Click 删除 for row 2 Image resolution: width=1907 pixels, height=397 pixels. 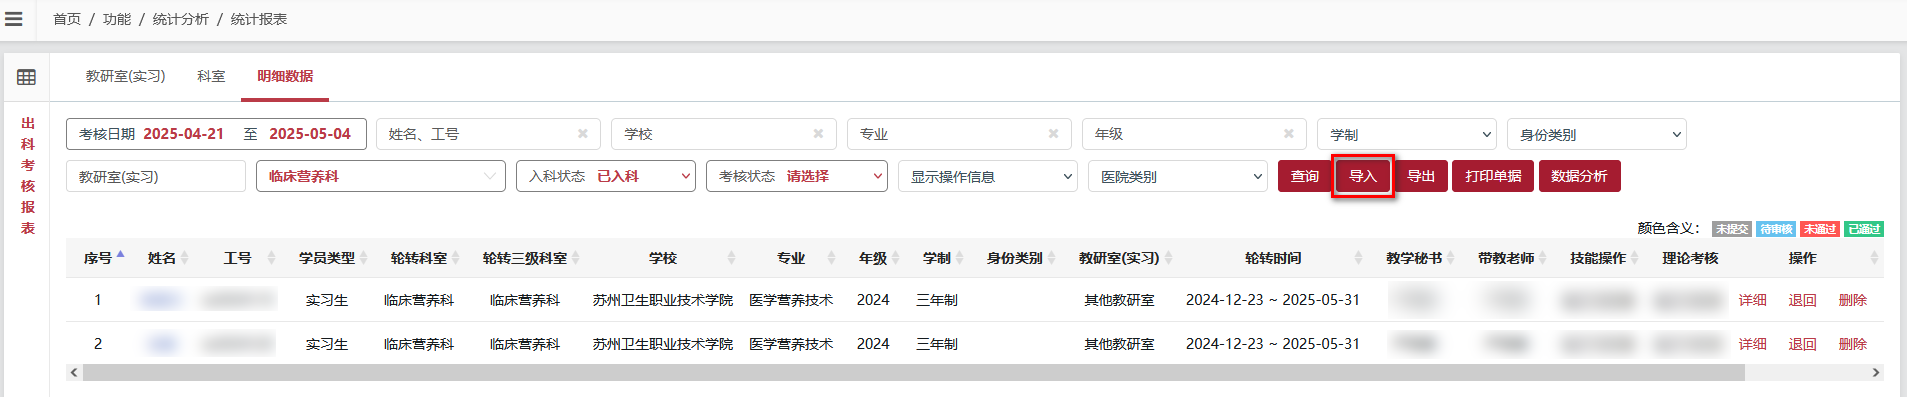[1853, 344]
